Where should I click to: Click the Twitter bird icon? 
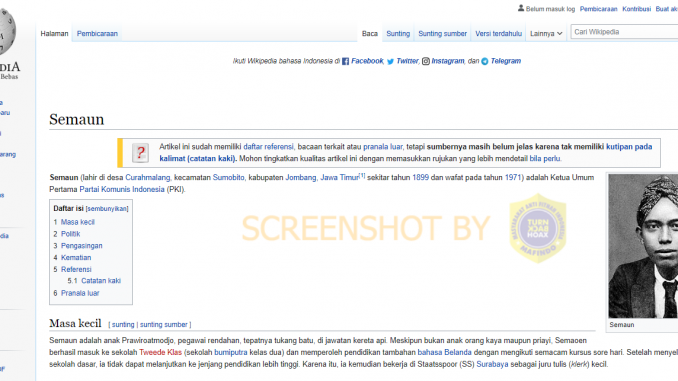(x=390, y=61)
